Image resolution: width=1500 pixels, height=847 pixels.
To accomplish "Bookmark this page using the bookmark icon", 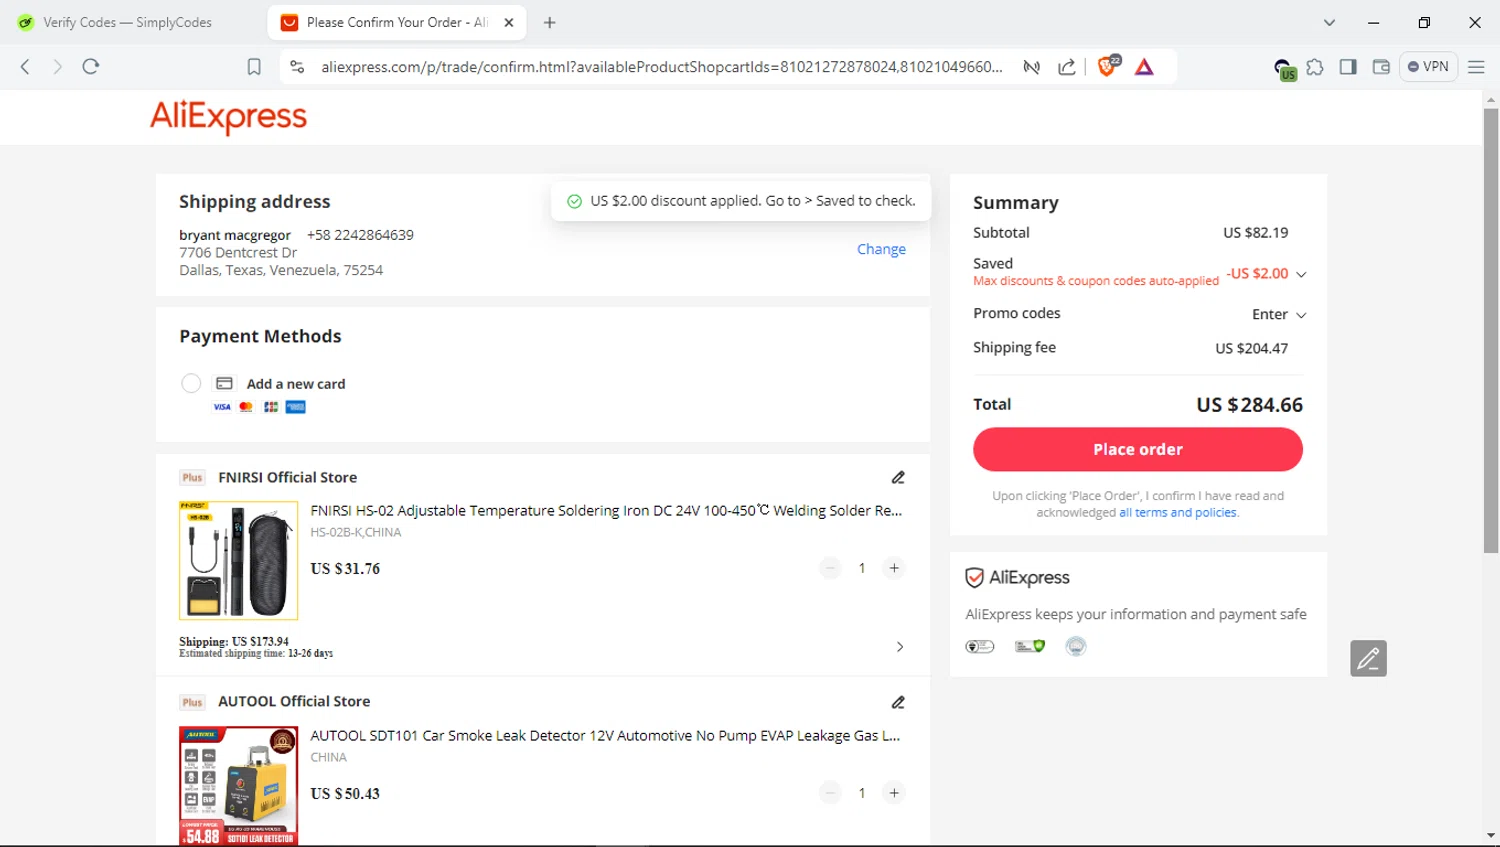I will point(254,67).
